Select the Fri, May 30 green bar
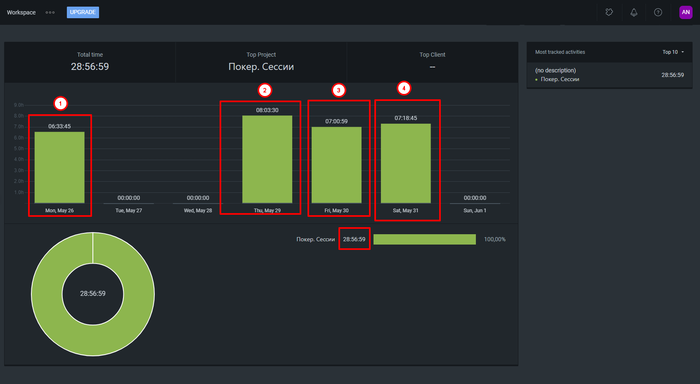 click(336, 165)
